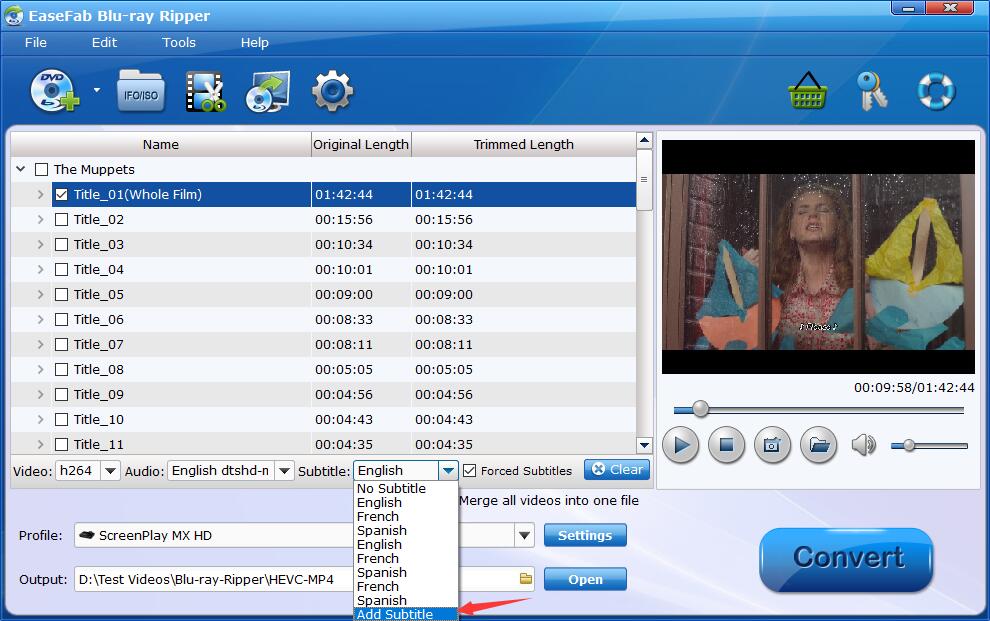
Task: Play the preview video
Action: [x=680, y=445]
